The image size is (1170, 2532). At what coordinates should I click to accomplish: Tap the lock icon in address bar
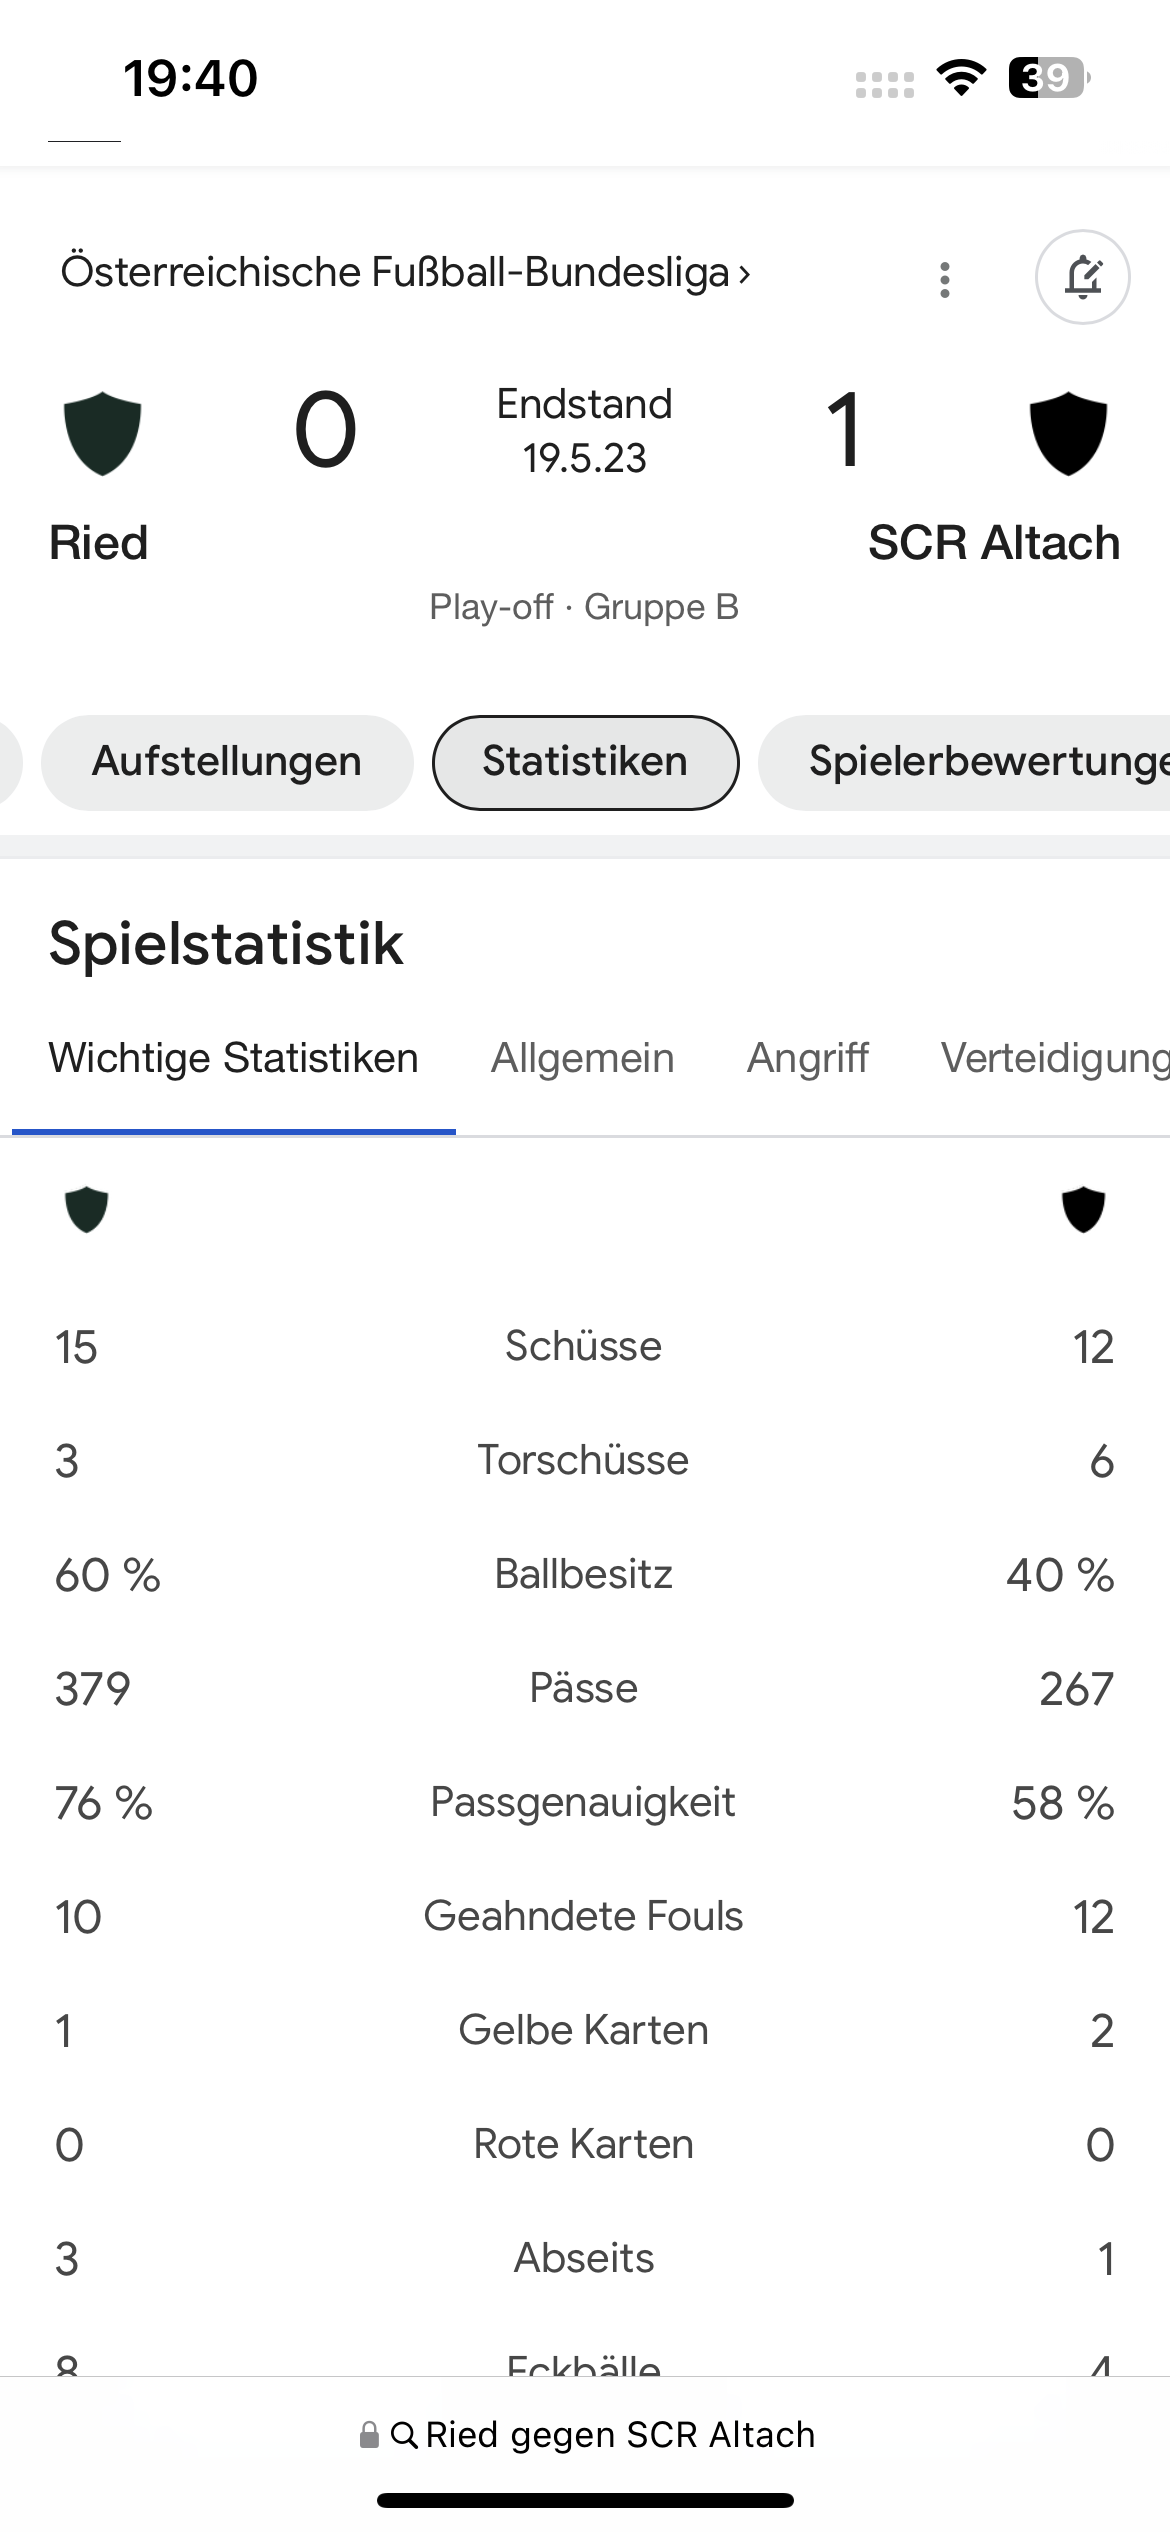click(x=369, y=2435)
